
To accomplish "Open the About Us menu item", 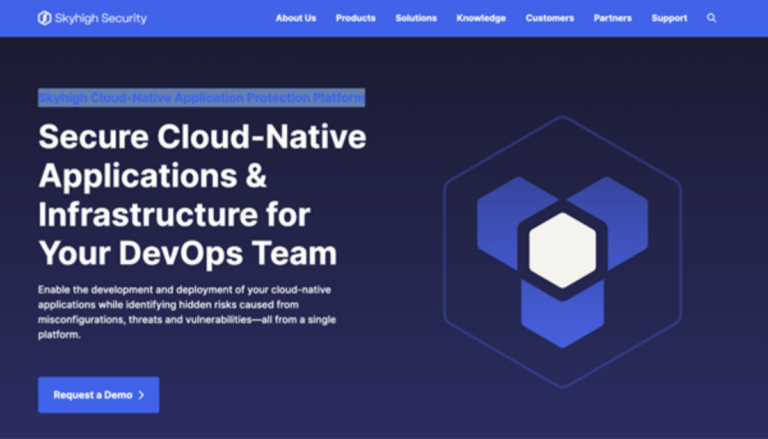I will pyautogui.click(x=296, y=18).
